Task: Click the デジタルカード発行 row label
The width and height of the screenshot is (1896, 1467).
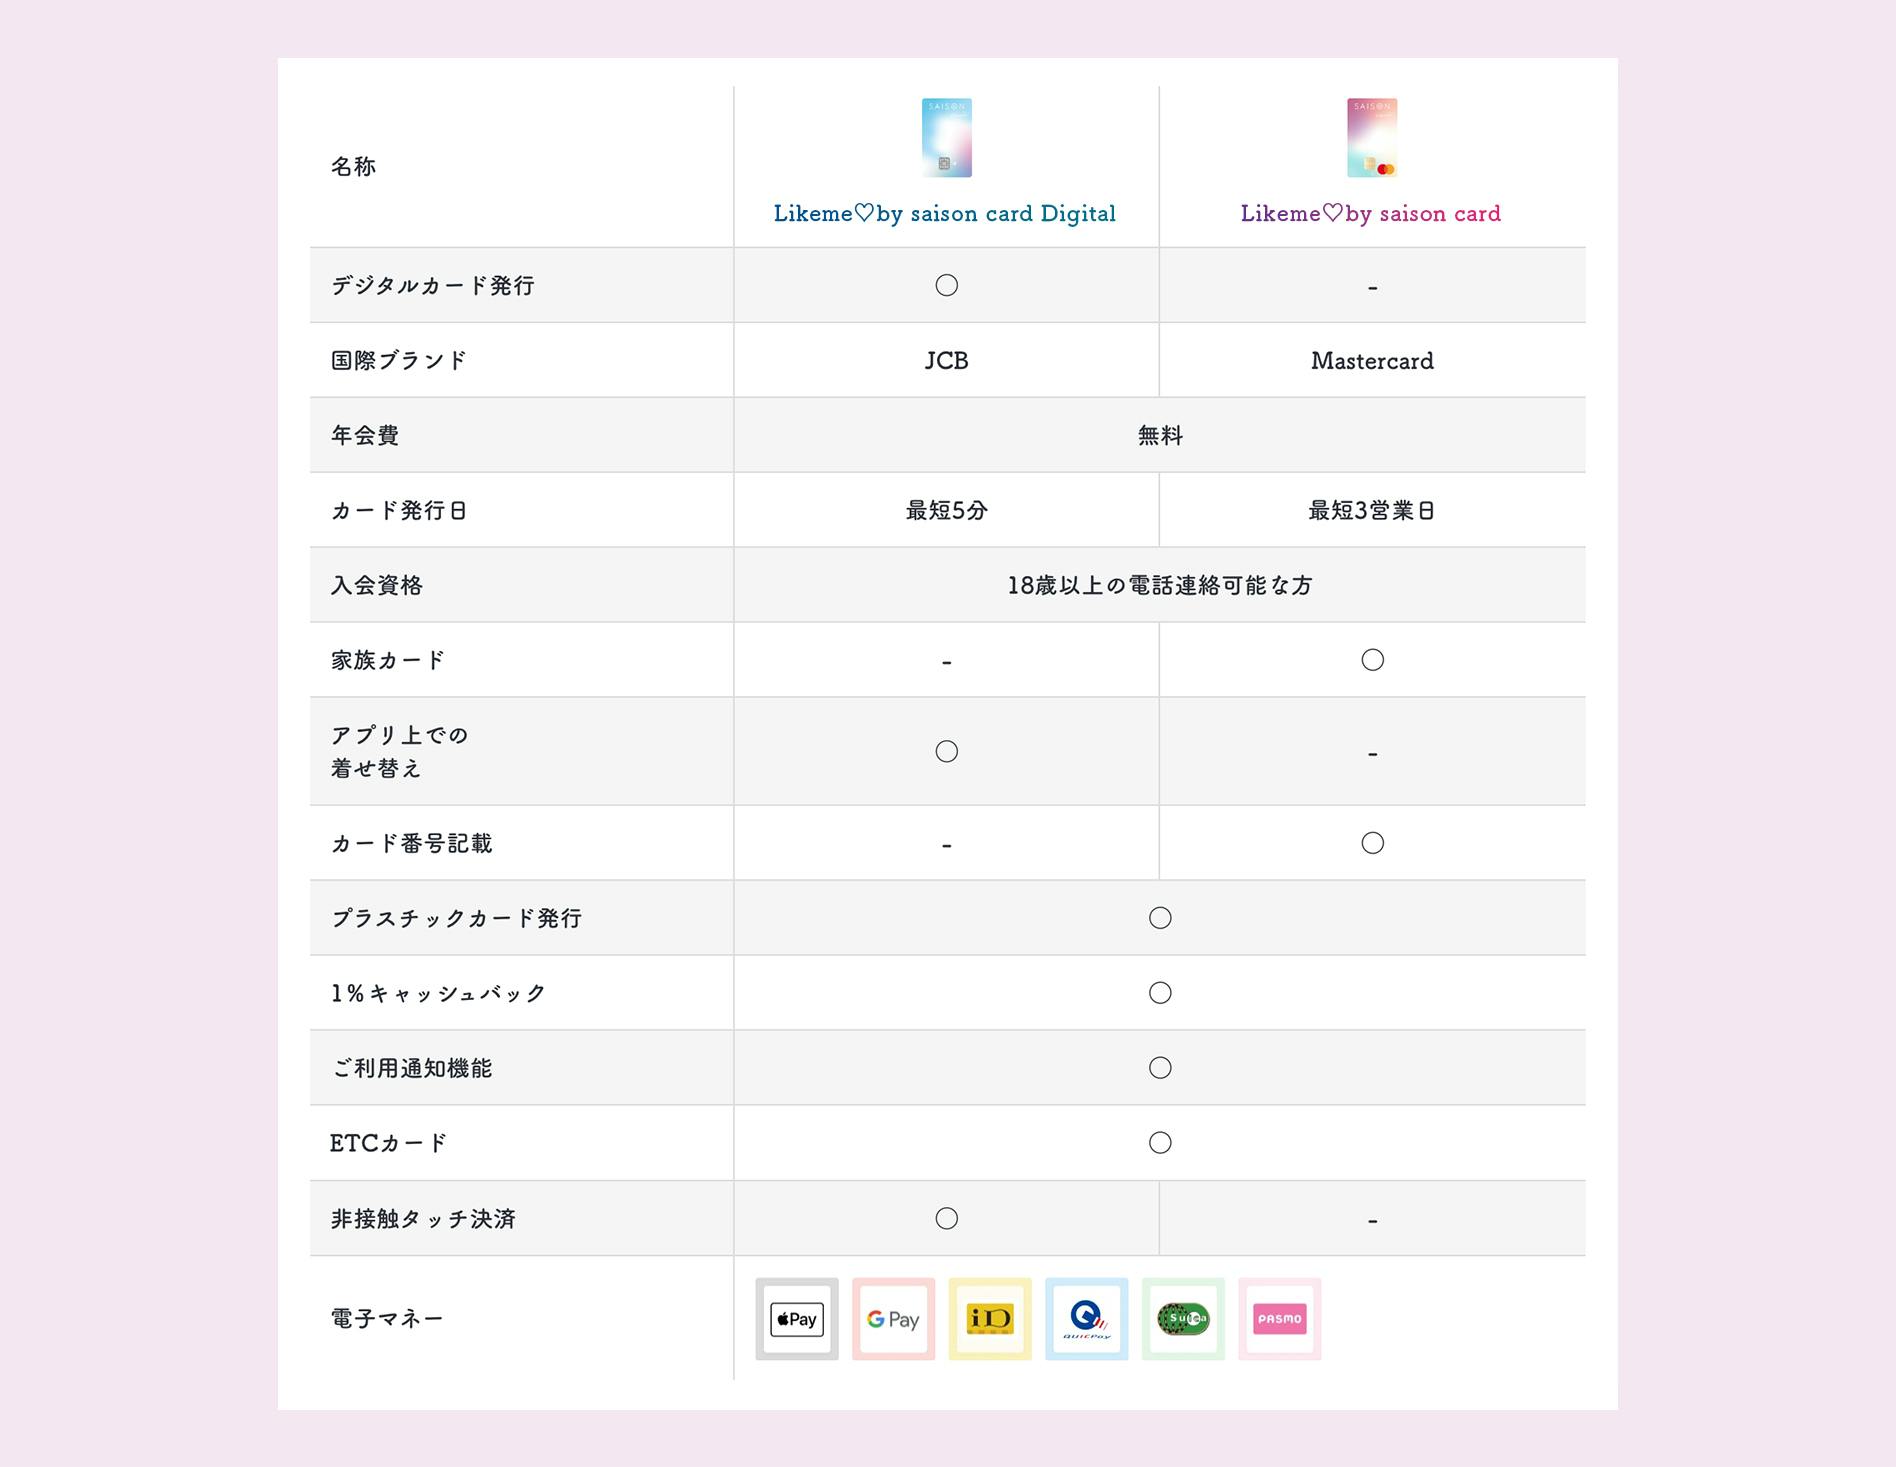Action: click(433, 285)
